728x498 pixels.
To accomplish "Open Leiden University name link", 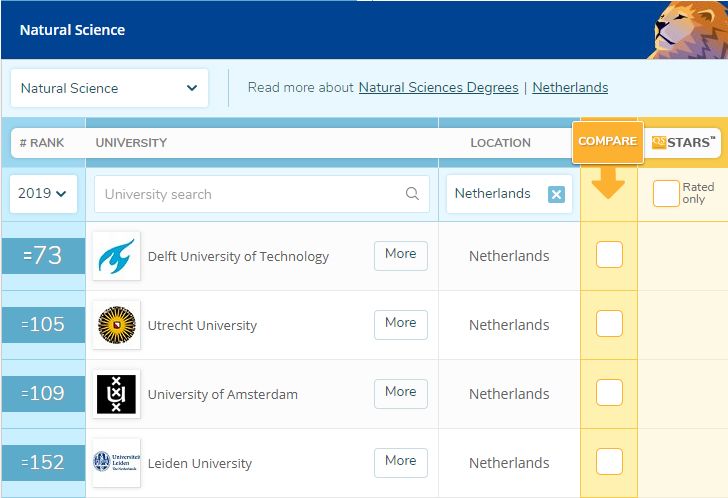I will click(x=200, y=463).
